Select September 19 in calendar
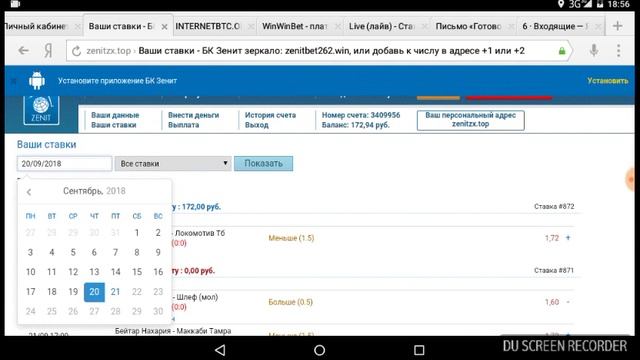The image size is (640, 360). pos(73,292)
